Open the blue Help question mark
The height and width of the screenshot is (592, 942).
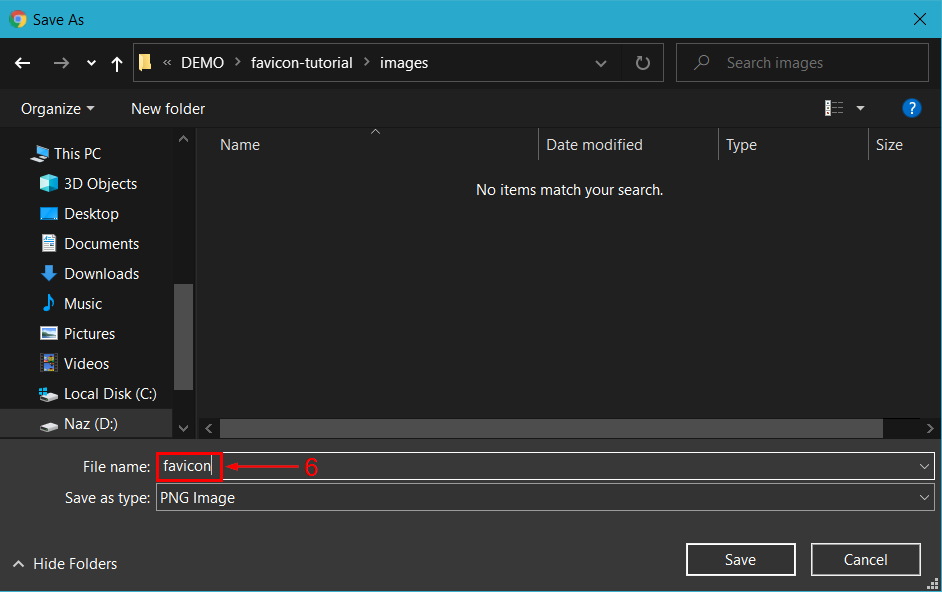(x=911, y=108)
